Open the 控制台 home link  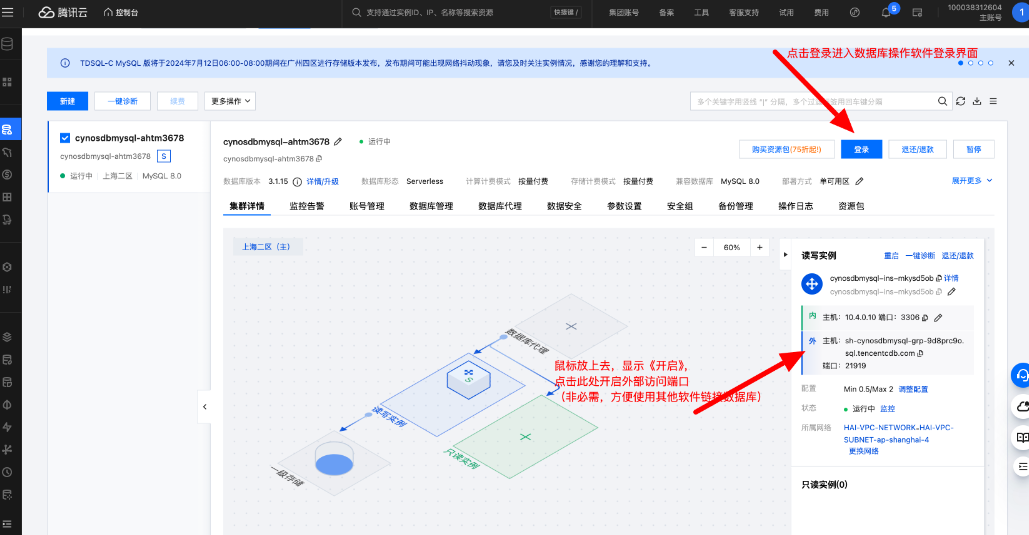pyautogui.click(x=121, y=12)
